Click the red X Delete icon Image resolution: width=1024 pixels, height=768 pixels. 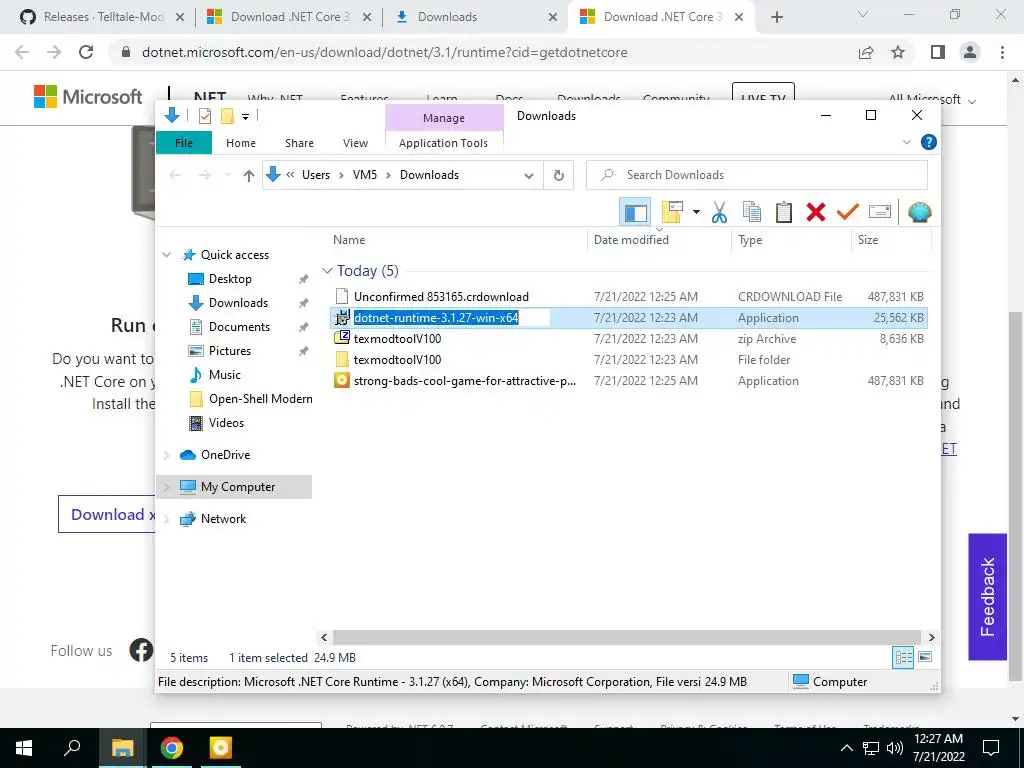816,212
